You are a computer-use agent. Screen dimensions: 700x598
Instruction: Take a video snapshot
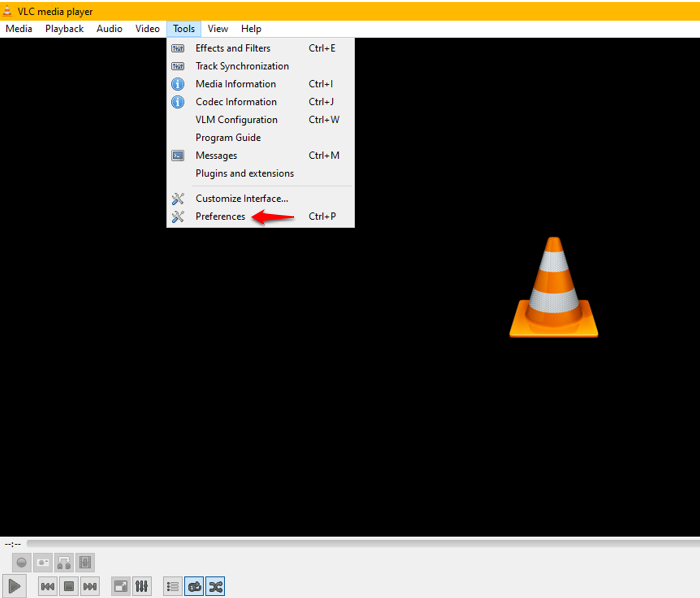[43, 562]
